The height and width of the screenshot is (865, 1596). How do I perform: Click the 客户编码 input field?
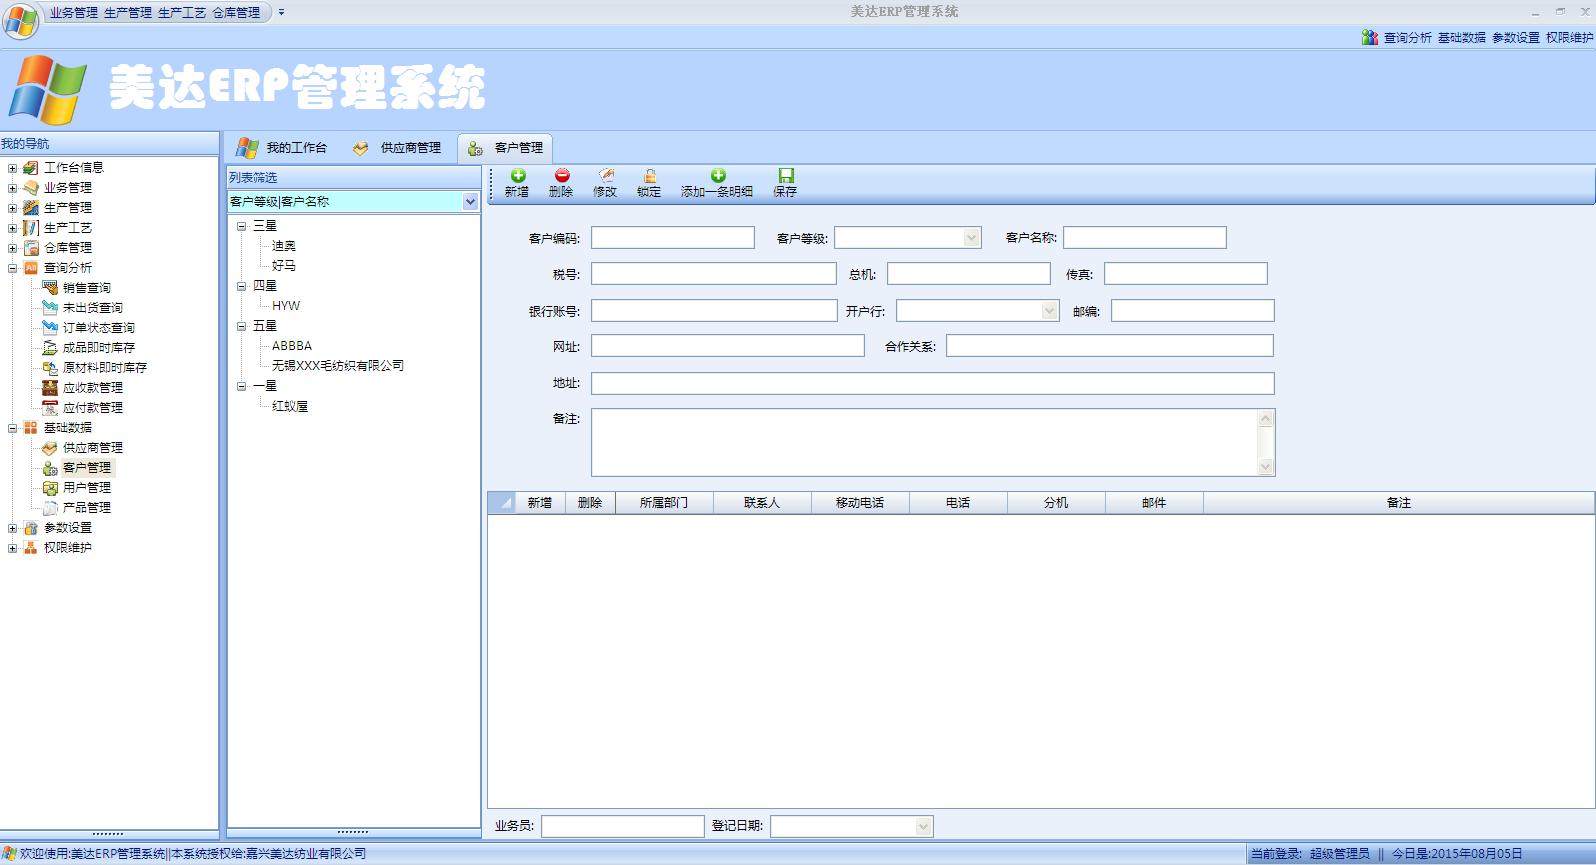(x=673, y=238)
